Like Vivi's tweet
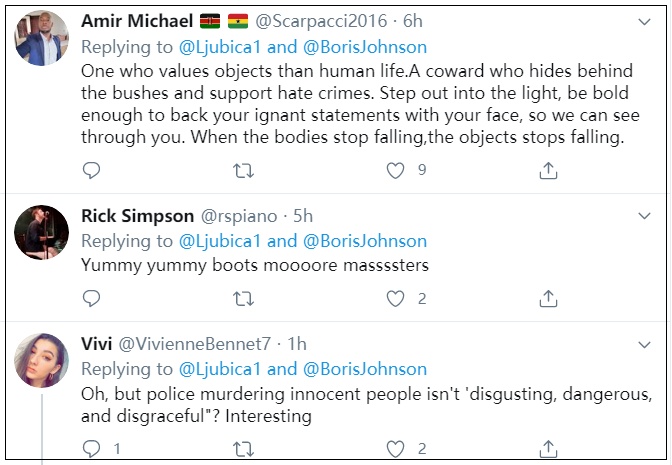 point(396,448)
